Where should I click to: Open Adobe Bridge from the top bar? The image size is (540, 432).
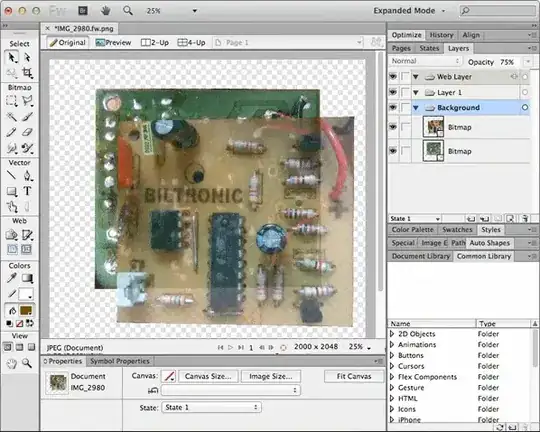coord(83,11)
